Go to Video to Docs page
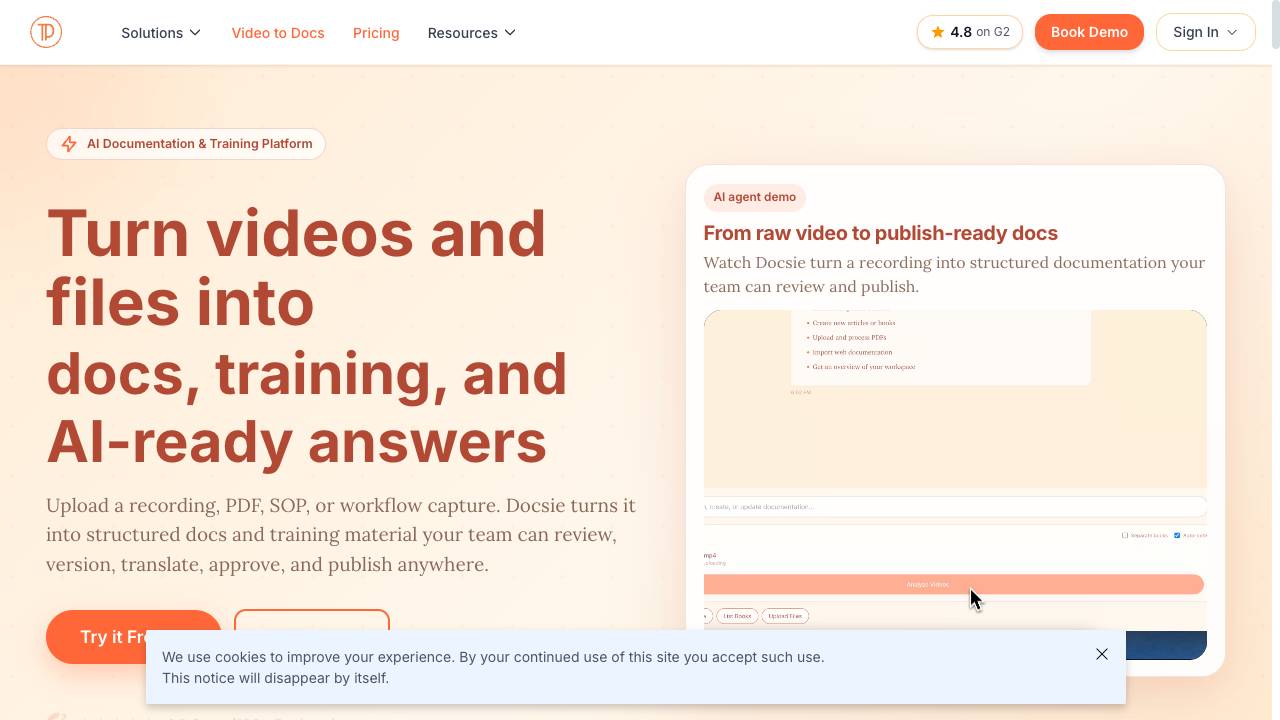 [x=278, y=33]
